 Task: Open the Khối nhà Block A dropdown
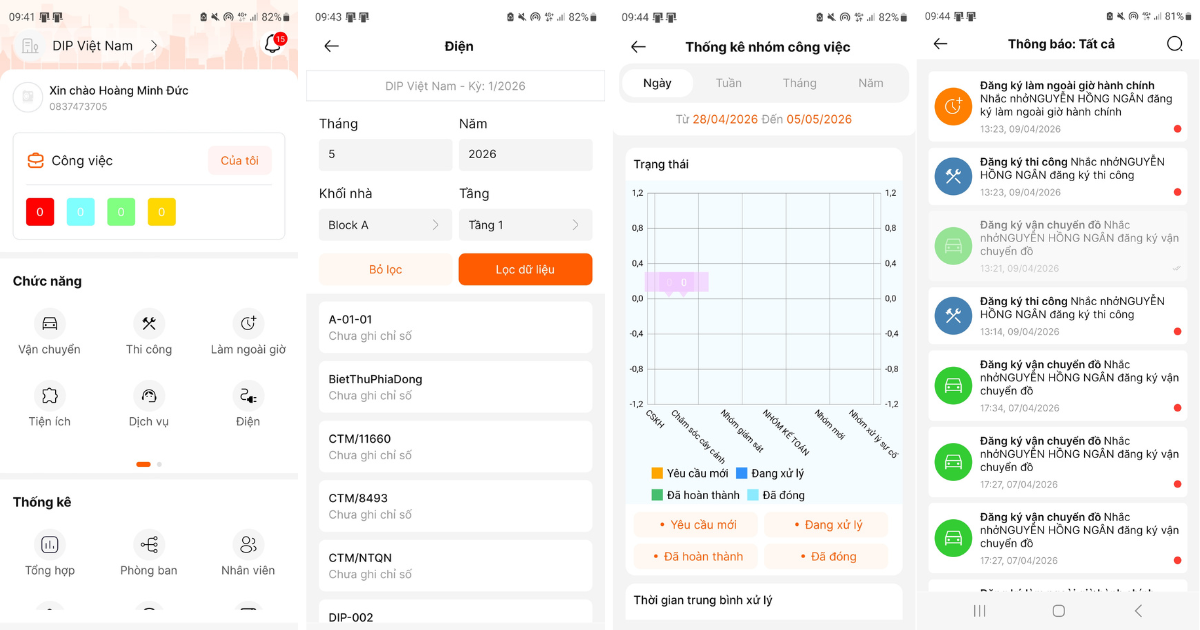(x=385, y=225)
